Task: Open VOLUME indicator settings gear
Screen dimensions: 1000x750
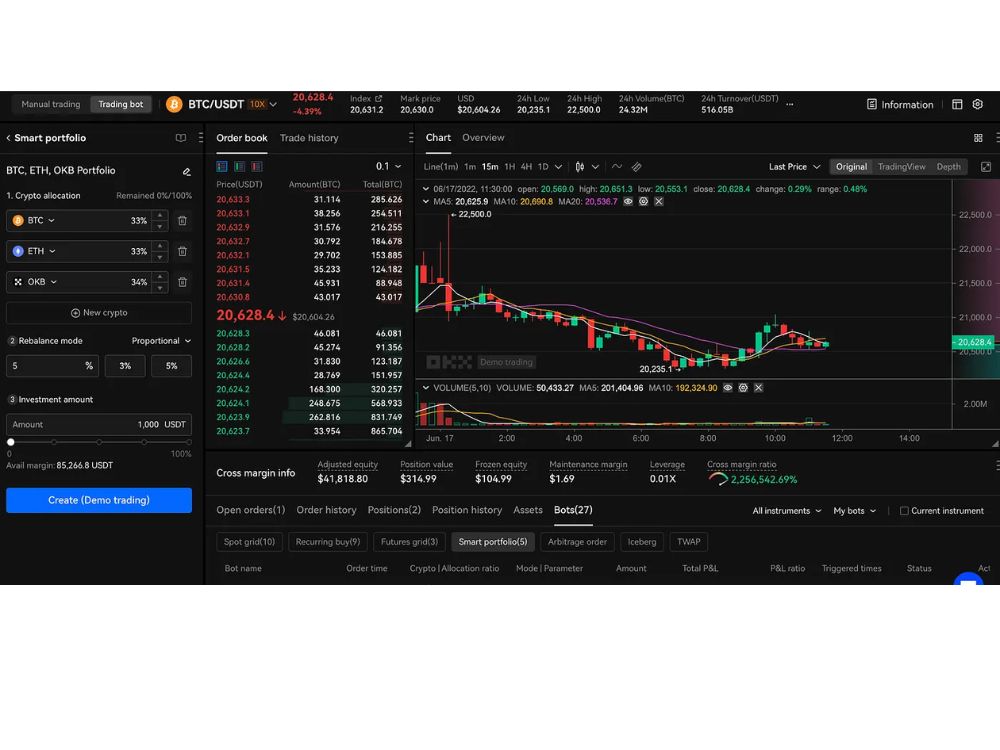Action: pos(743,388)
